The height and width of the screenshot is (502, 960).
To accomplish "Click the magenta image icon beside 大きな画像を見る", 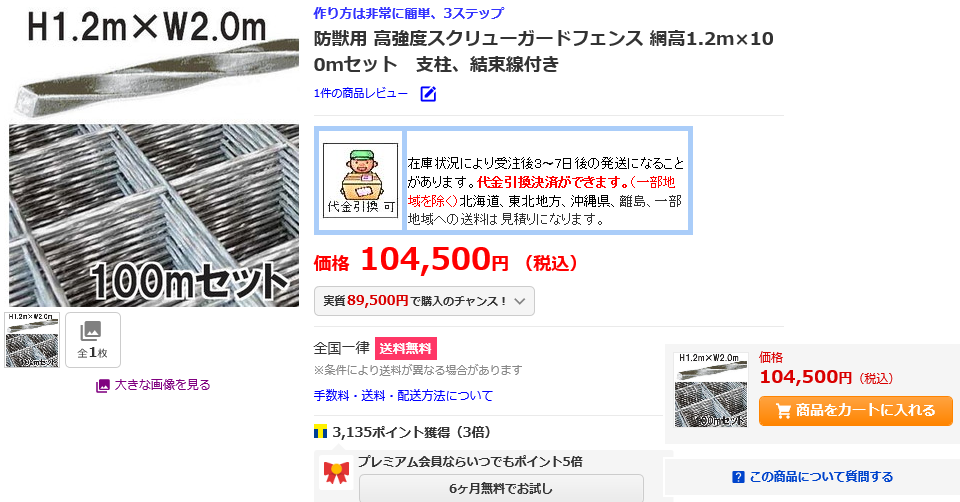I will pyautogui.click(x=103, y=386).
